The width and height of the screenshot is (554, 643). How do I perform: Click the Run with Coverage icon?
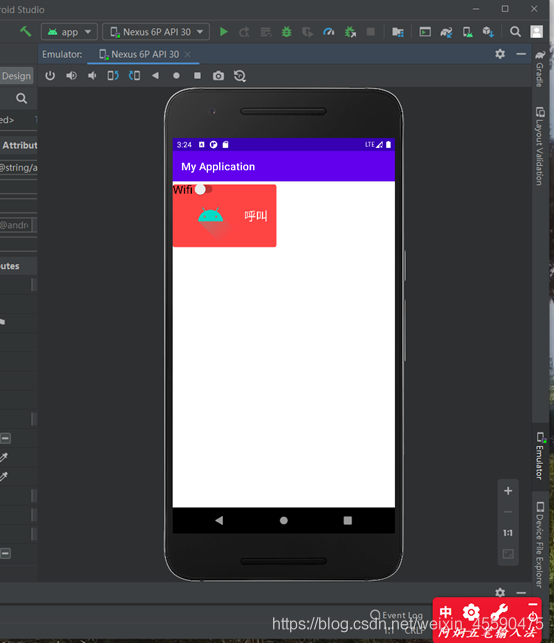click(308, 32)
